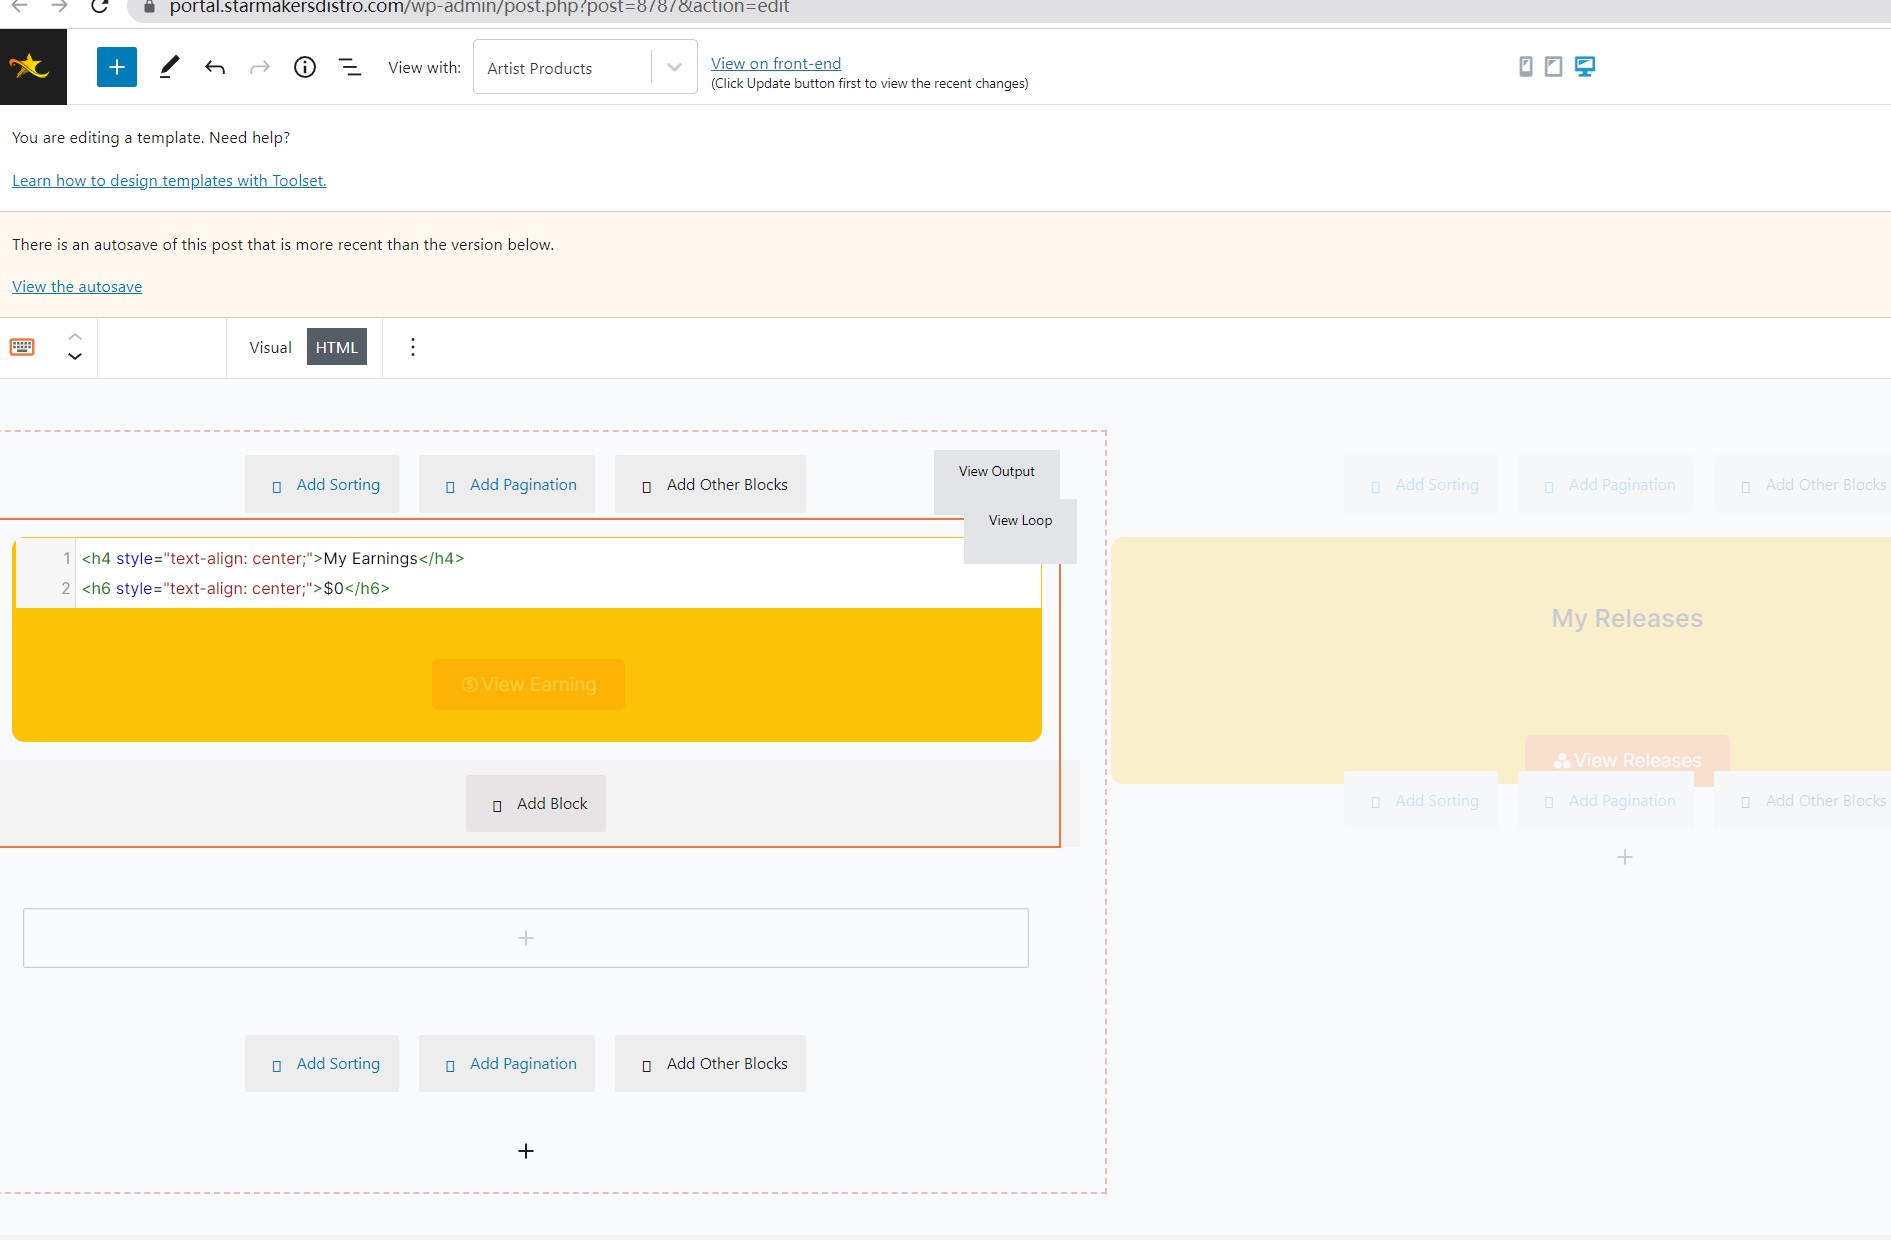Click right column lower Add Sorting button

coord(1421,800)
